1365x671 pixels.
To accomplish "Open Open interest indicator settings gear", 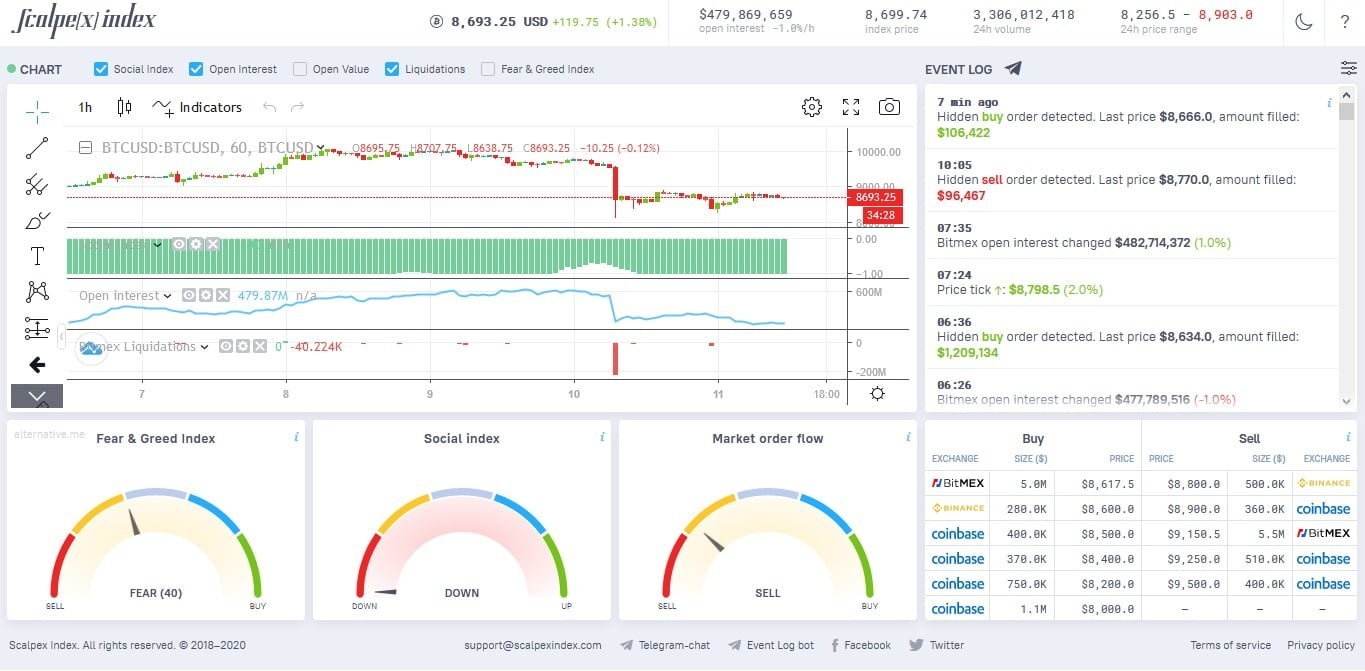I will [205, 296].
